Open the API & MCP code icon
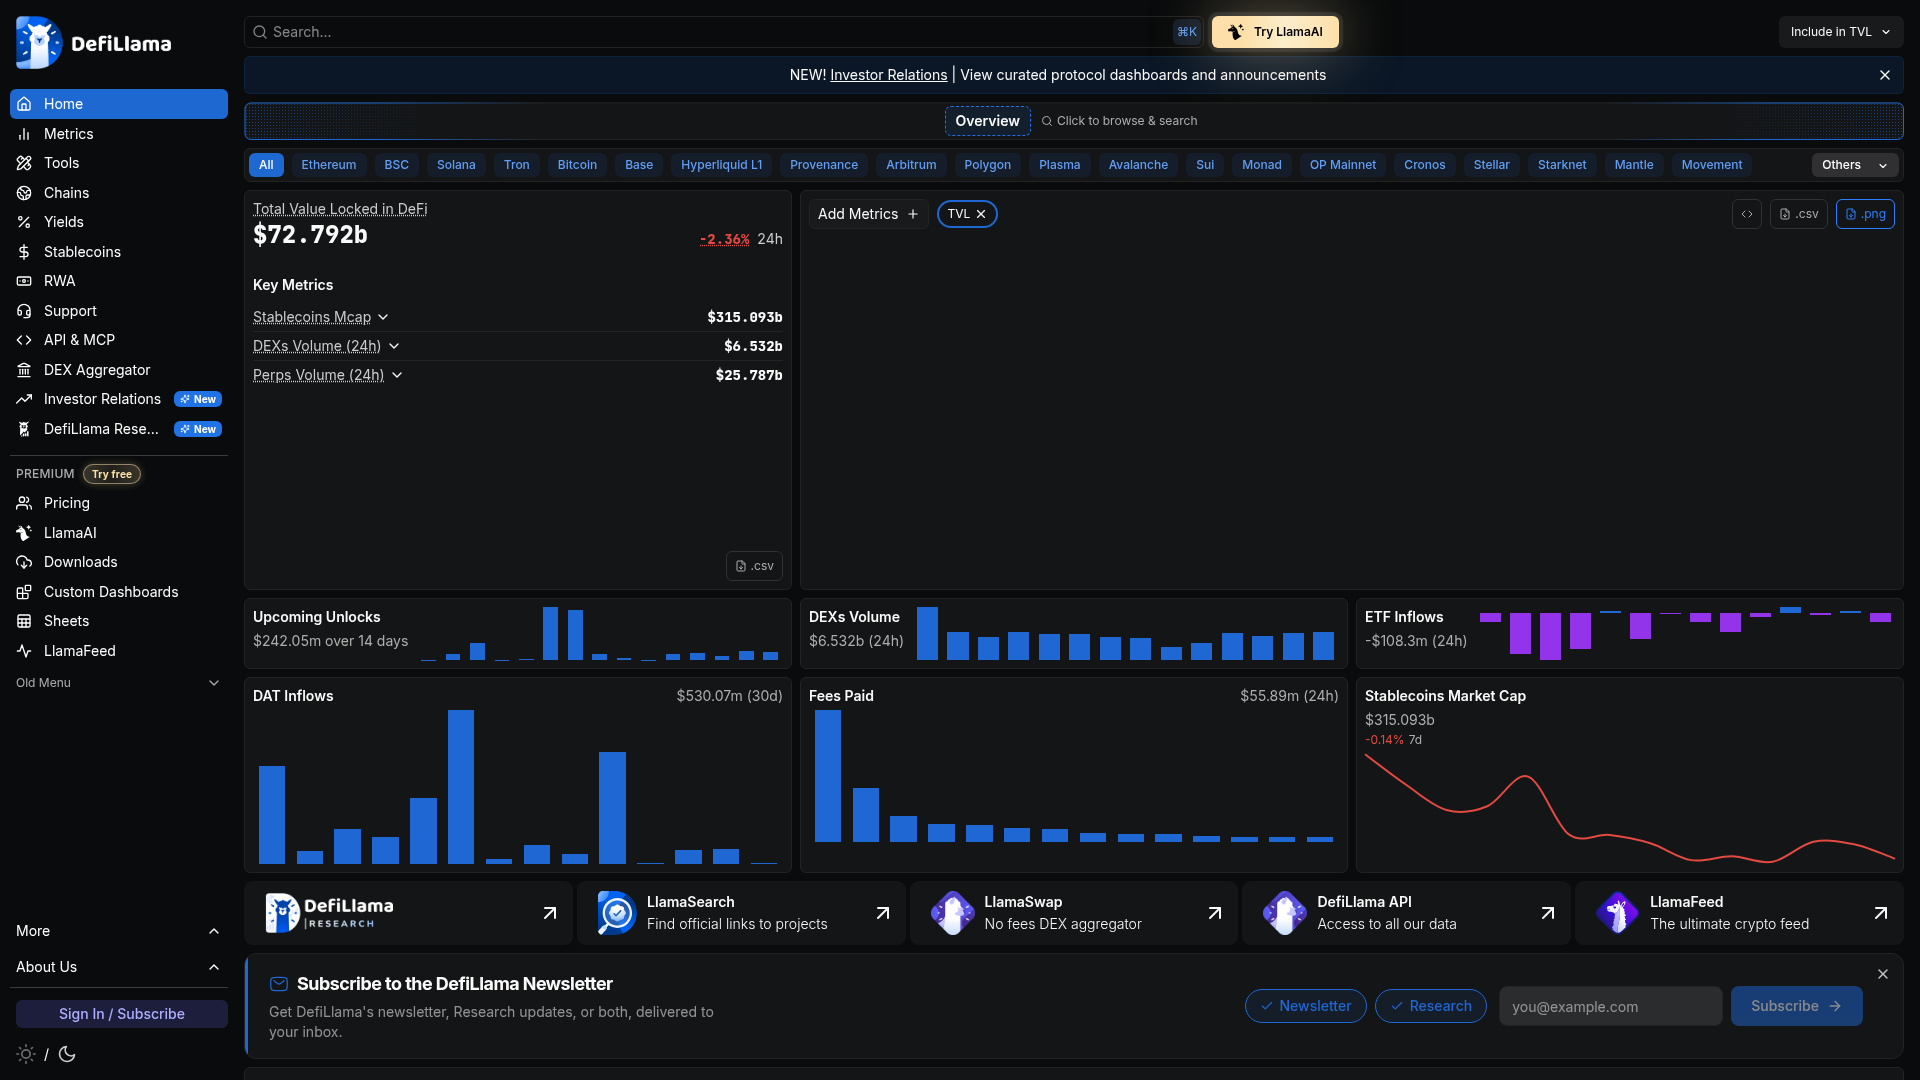Image resolution: width=1920 pixels, height=1080 pixels. (x=24, y=340)
